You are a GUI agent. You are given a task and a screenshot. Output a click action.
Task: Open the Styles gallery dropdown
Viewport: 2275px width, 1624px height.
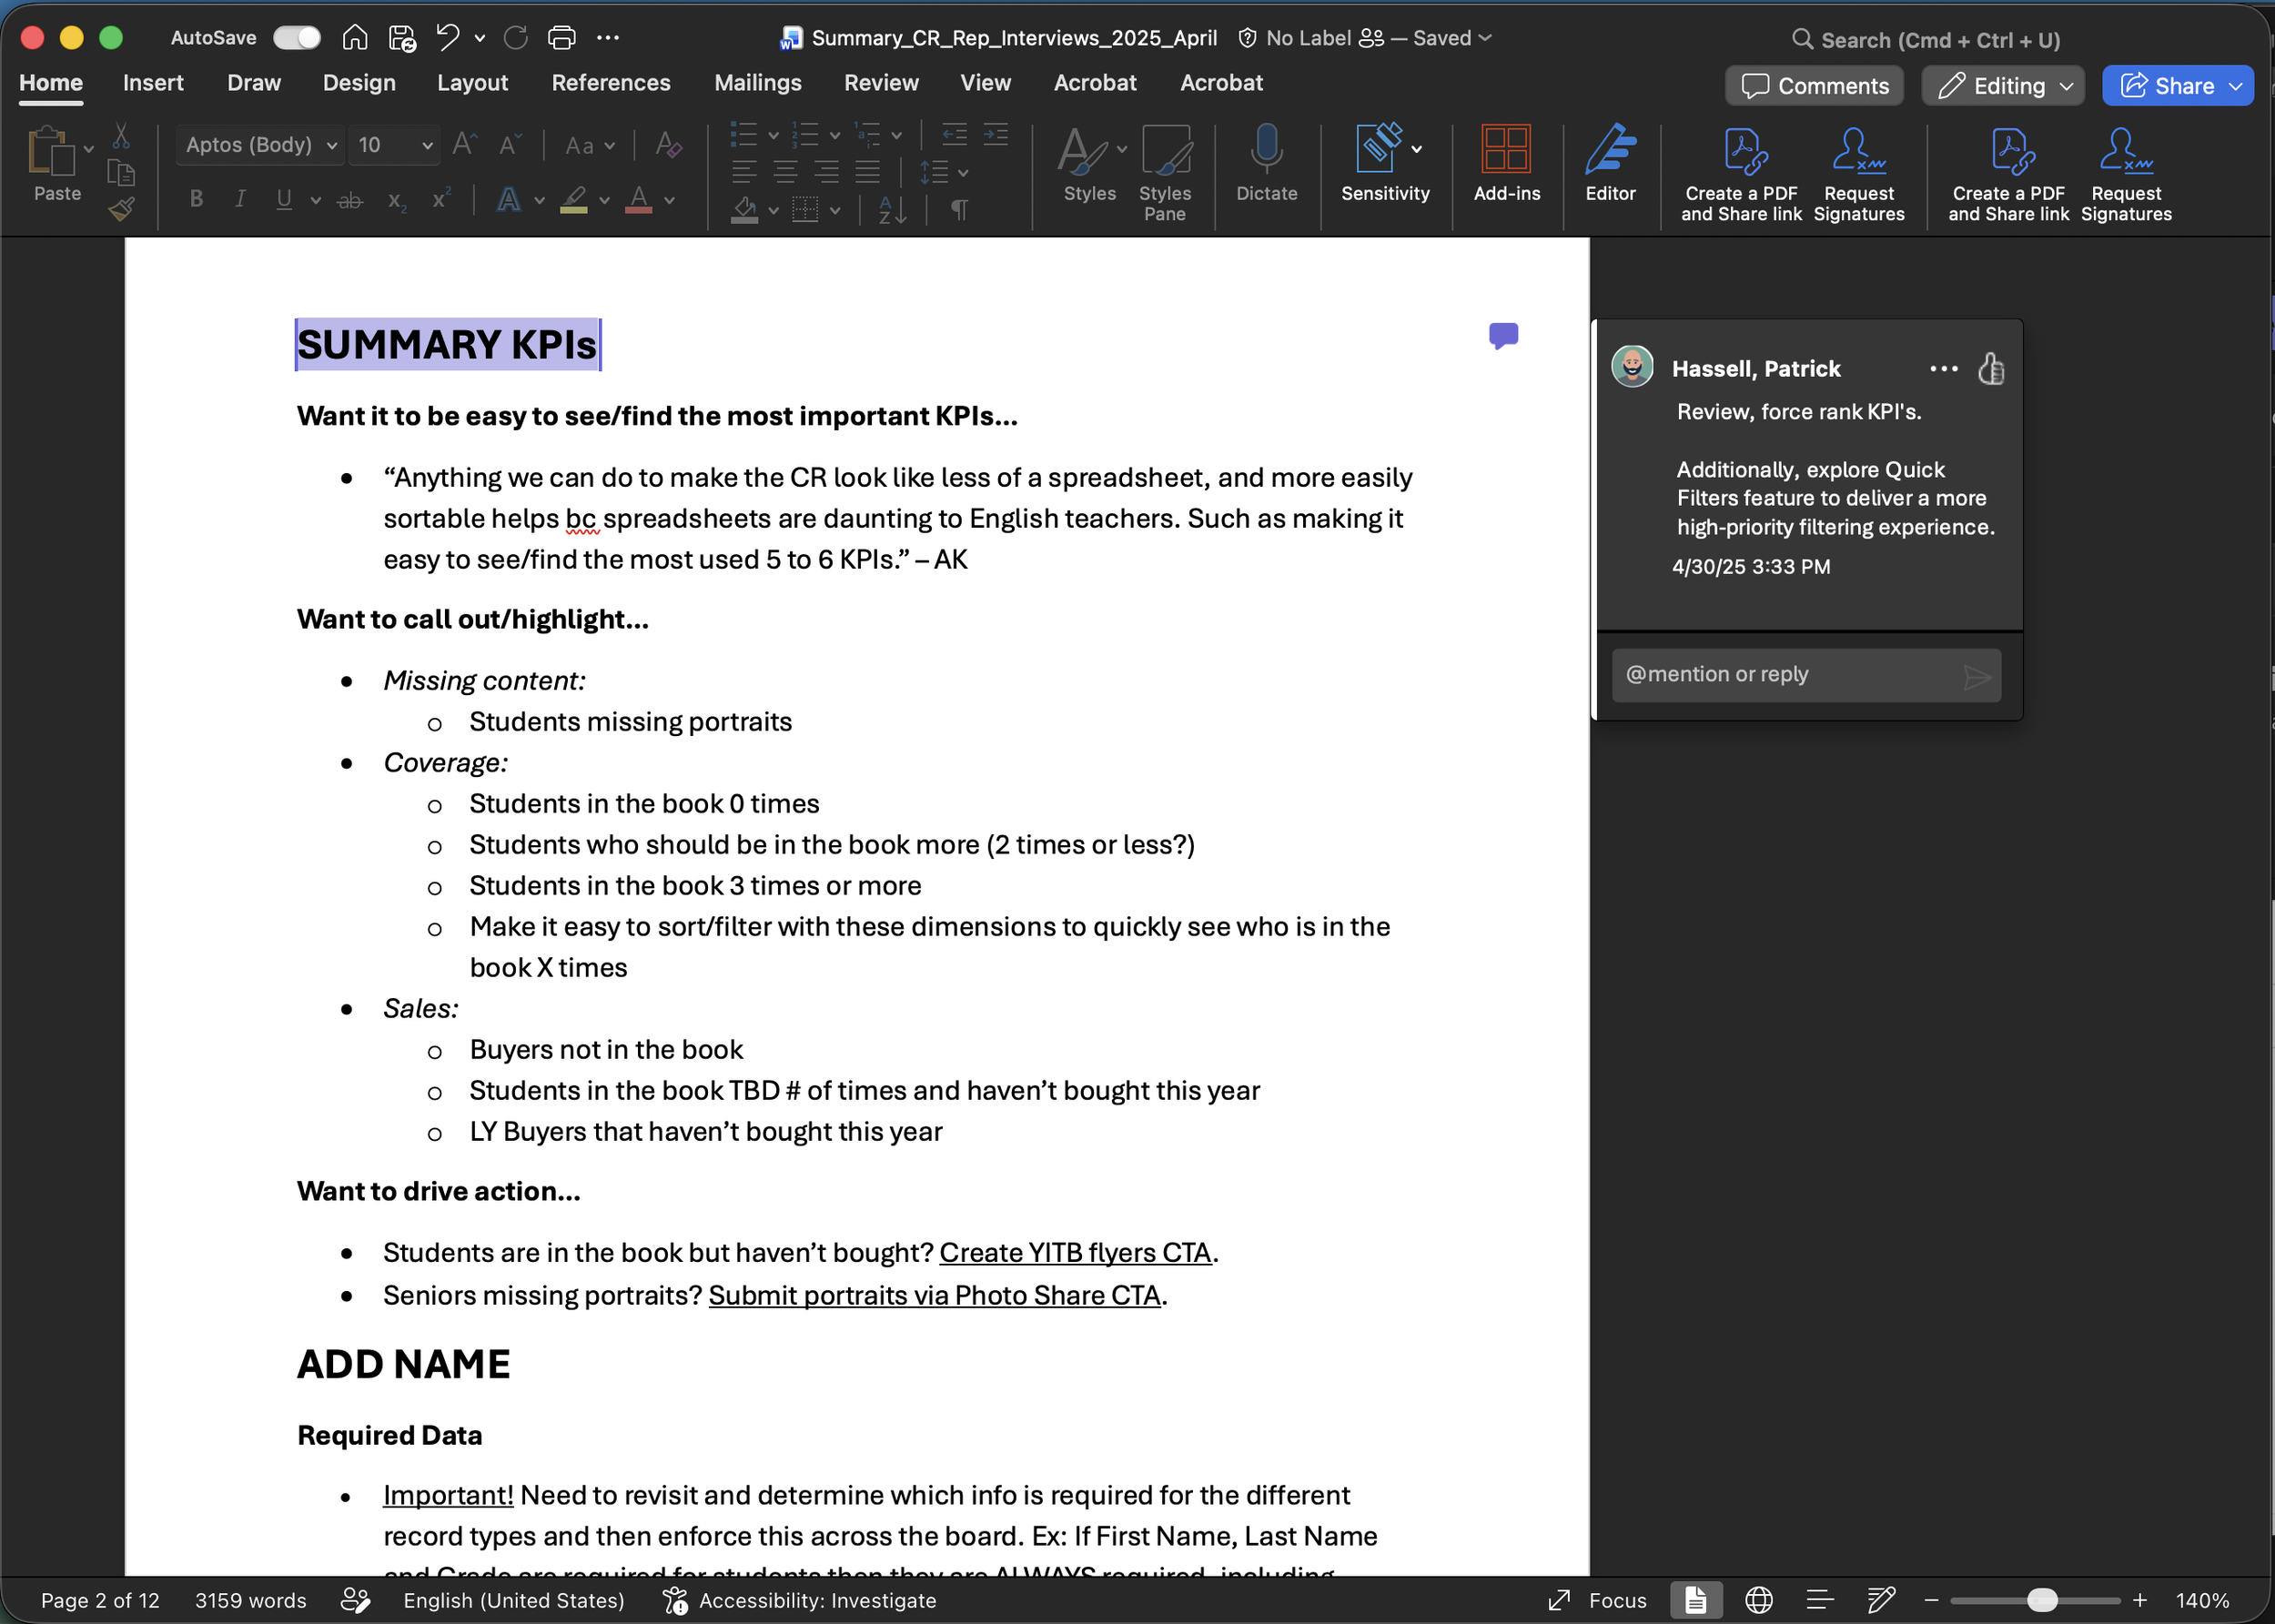tap(1122, 149)
